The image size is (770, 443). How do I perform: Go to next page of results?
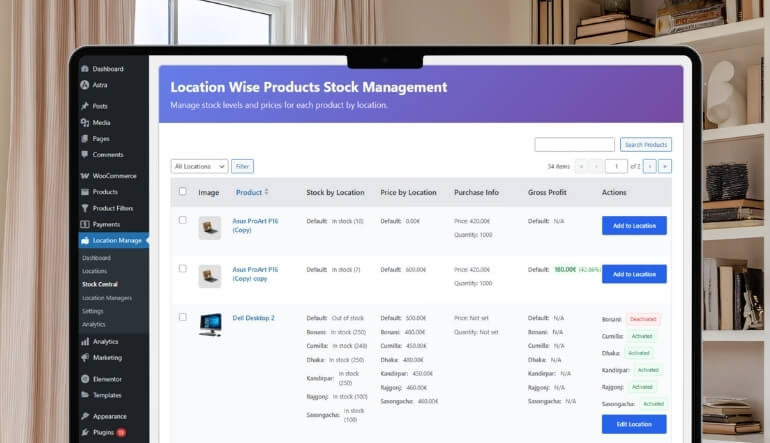coord(650,166)
